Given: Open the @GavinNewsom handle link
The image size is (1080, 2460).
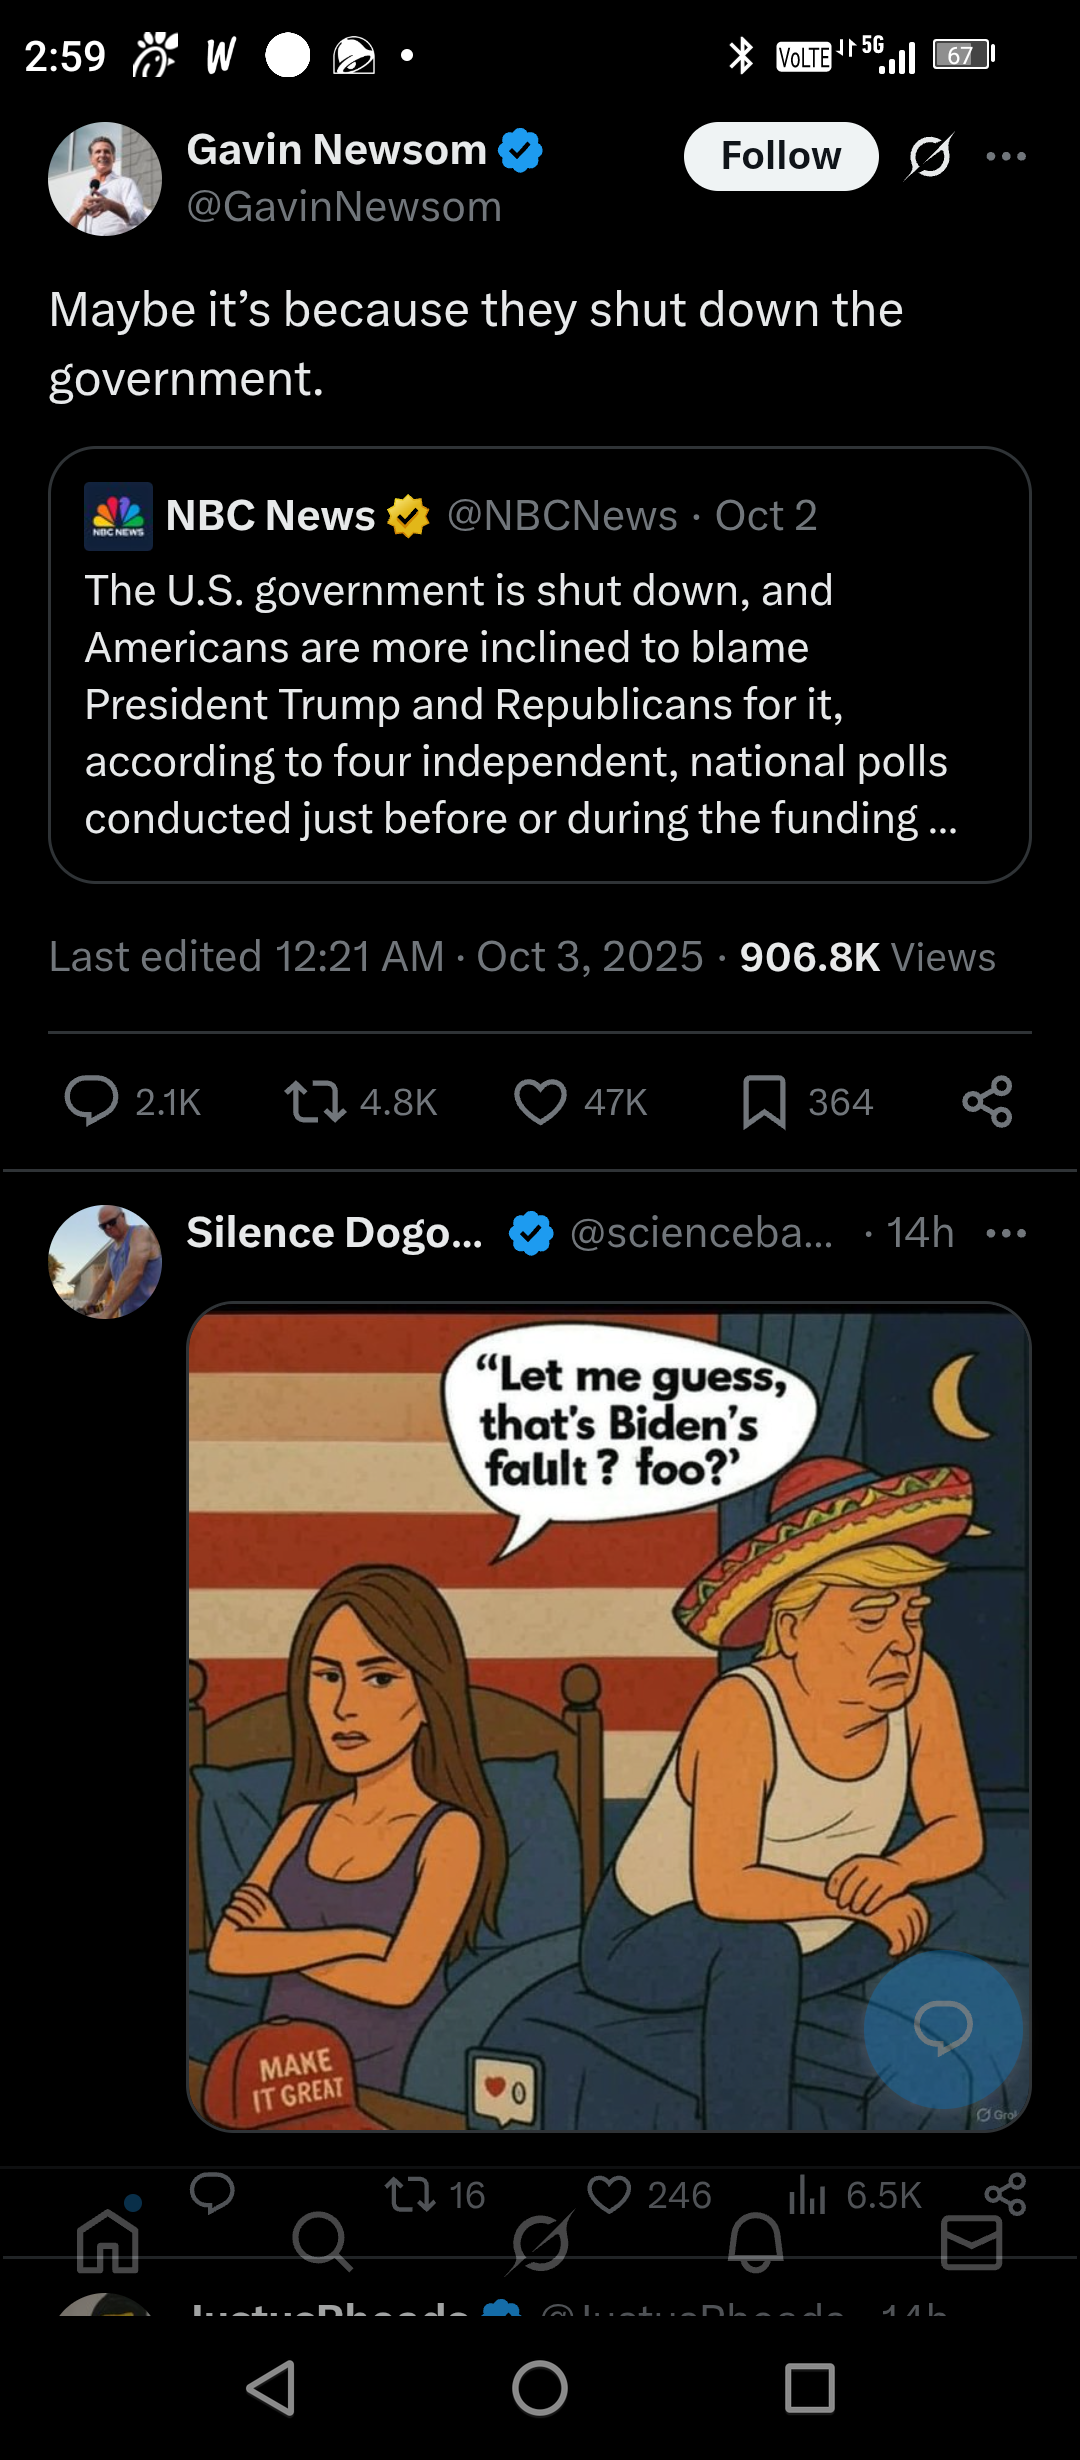Looking at the screenshot, I should coord(344,207).
